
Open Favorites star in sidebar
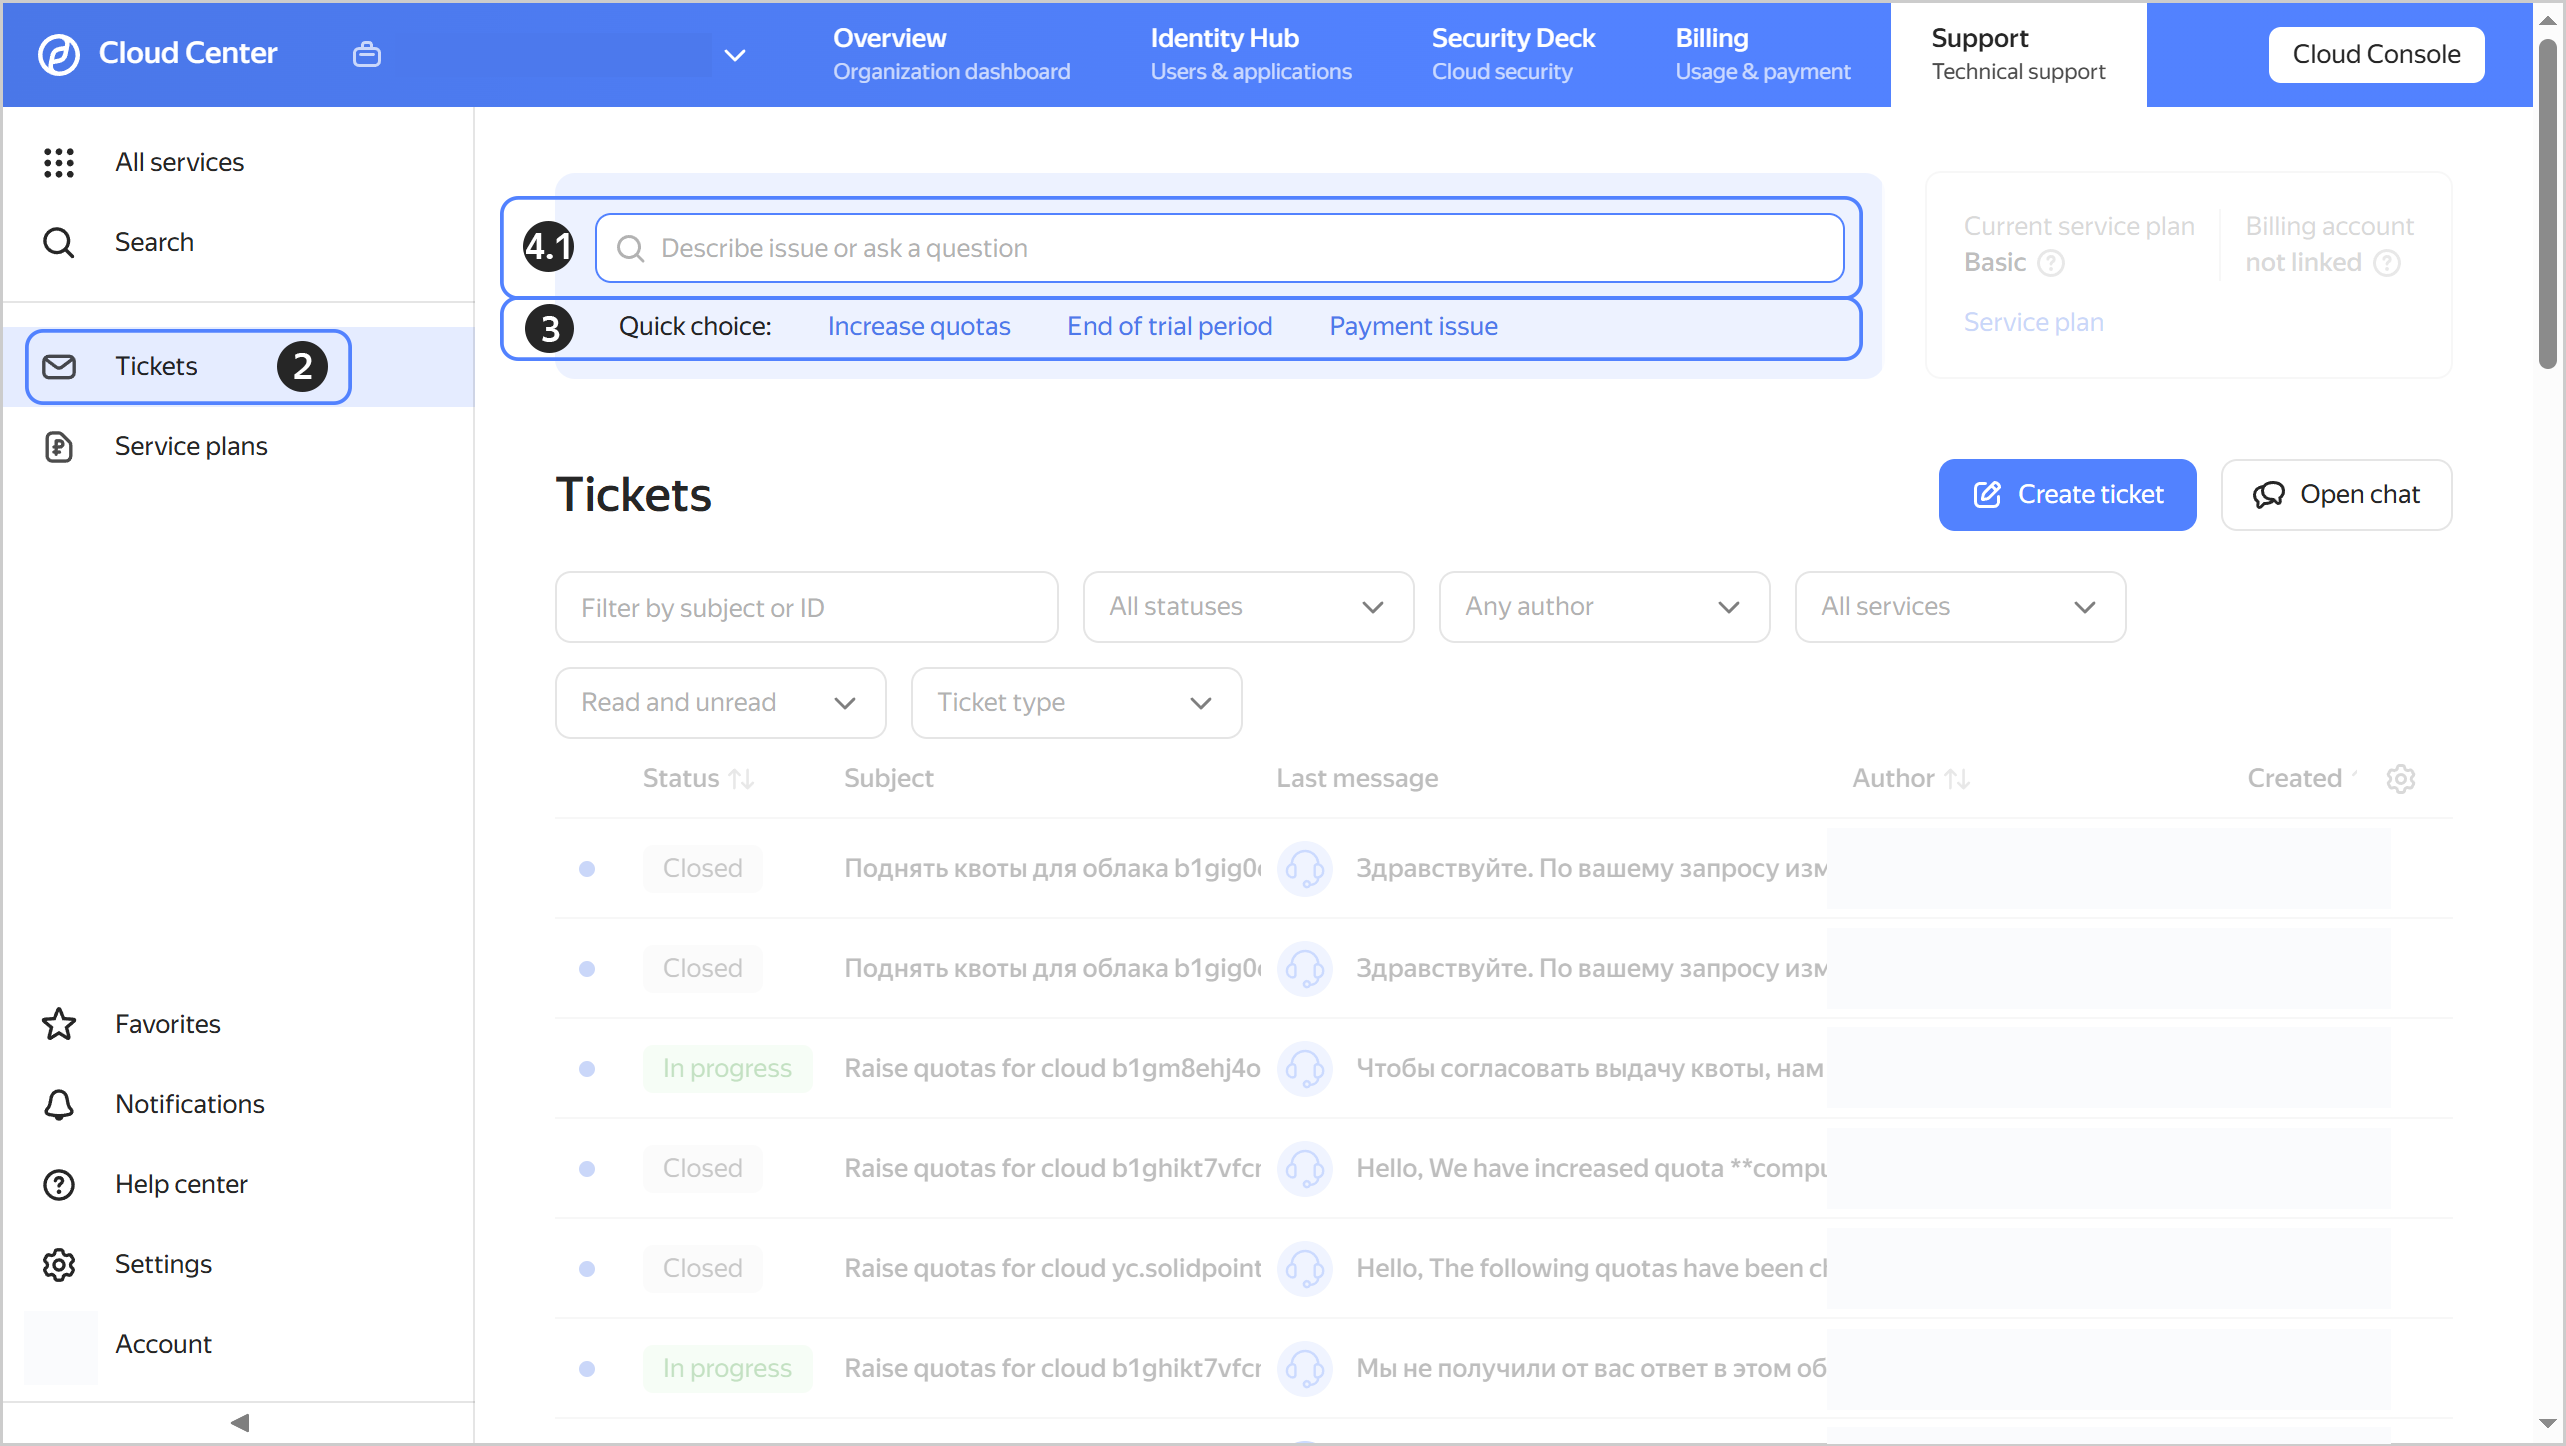pyautogui.click(x=59, y=1024)
